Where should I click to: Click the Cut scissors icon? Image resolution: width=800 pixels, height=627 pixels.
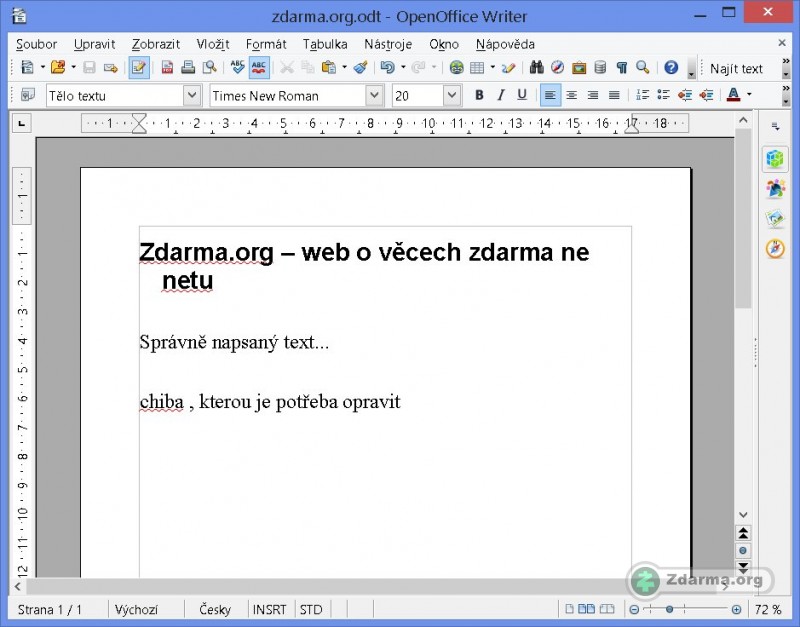click(x=287, y=67)
